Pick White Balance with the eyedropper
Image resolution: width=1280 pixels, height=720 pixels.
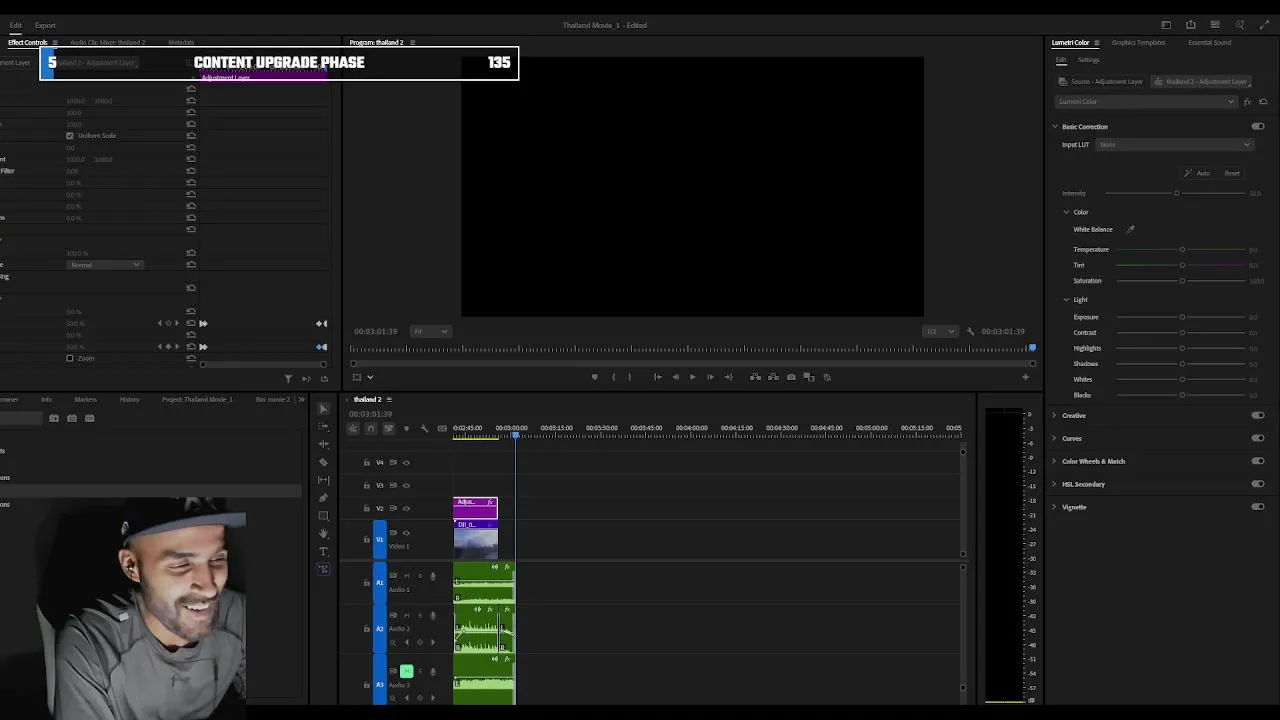[x=1131, y=229]
